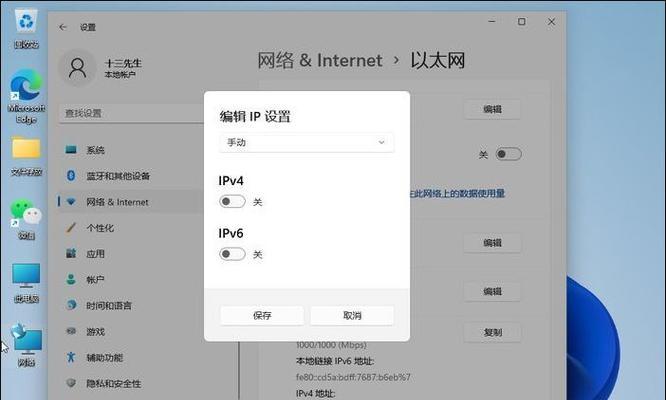Open 帐户 settings category
This screenshot has height=400, width=666.
(x=96, y=280)
